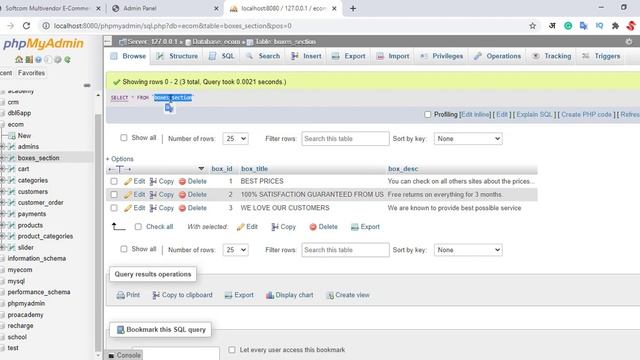Viewport: 640px width, 360px height.
Task: Open the bottom Number of rows dropdown
Action: (236, 250)
